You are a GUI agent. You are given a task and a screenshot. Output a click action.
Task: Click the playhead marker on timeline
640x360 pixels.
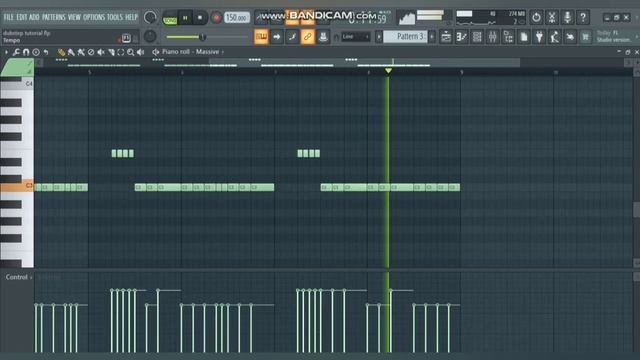388,71
